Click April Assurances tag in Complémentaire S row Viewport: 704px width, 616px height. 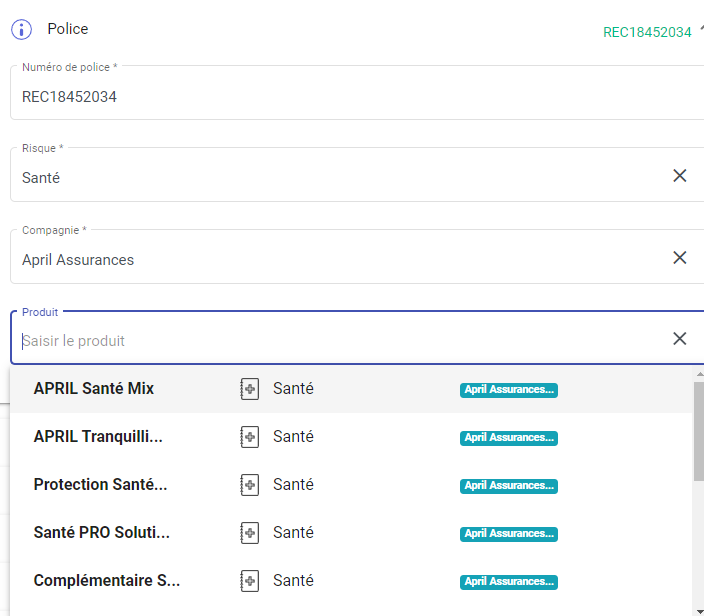click(509, 582)
